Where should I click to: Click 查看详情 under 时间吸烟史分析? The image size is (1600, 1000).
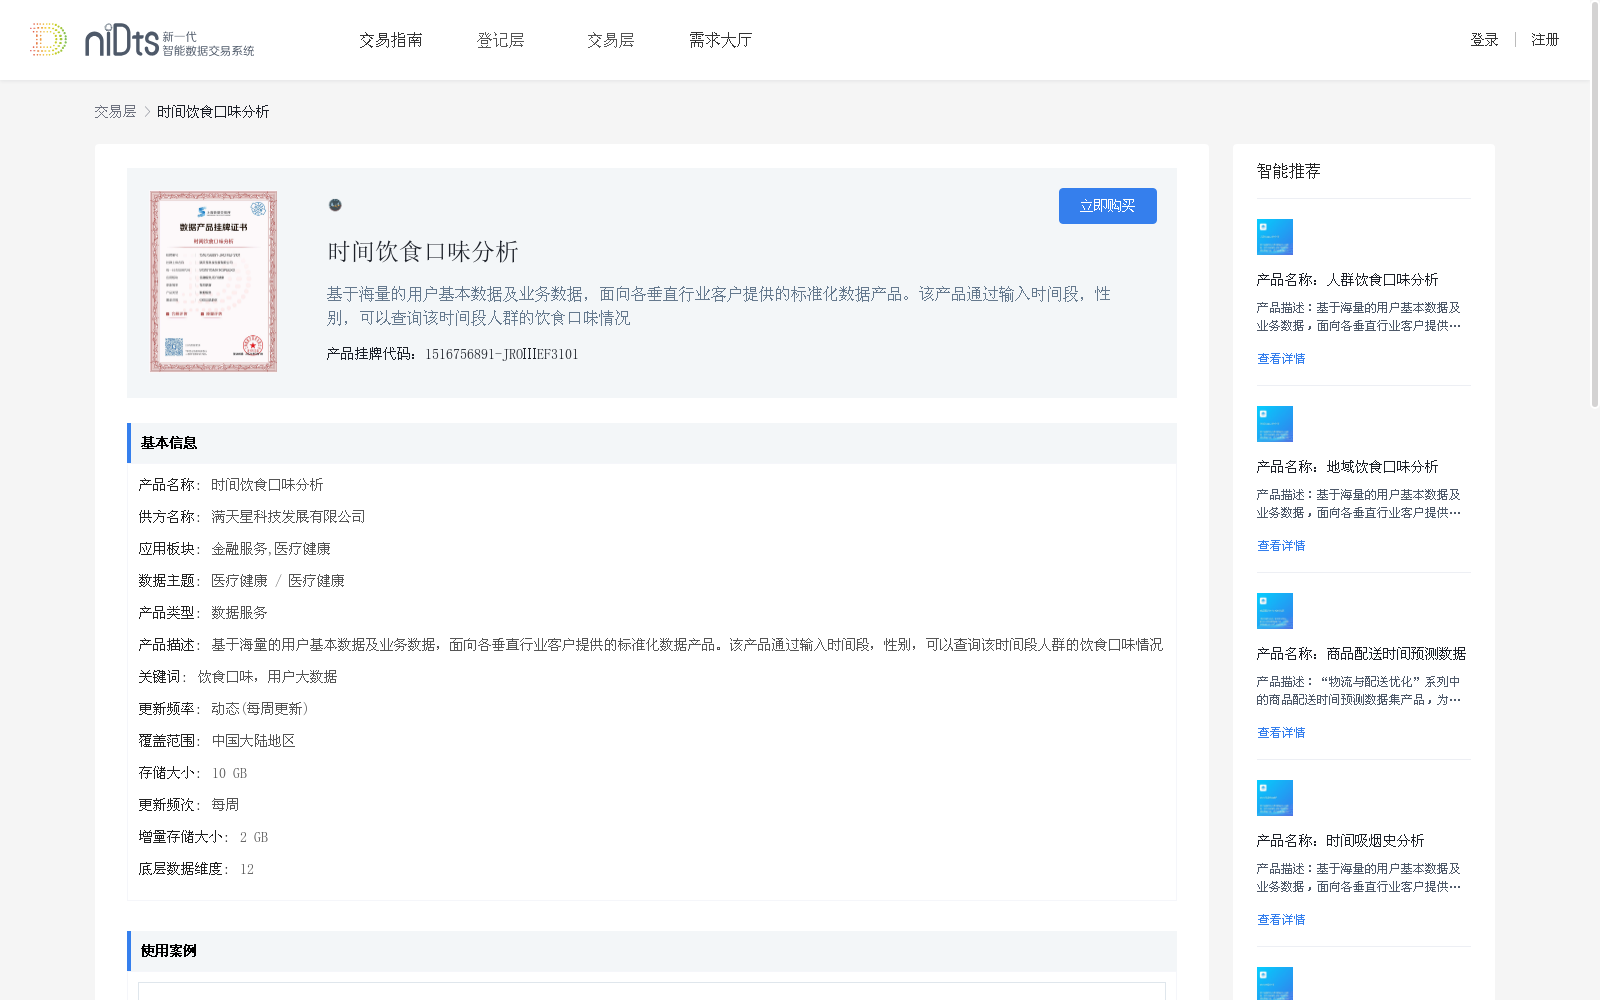pyautogui.click(x=1281, y=920)
